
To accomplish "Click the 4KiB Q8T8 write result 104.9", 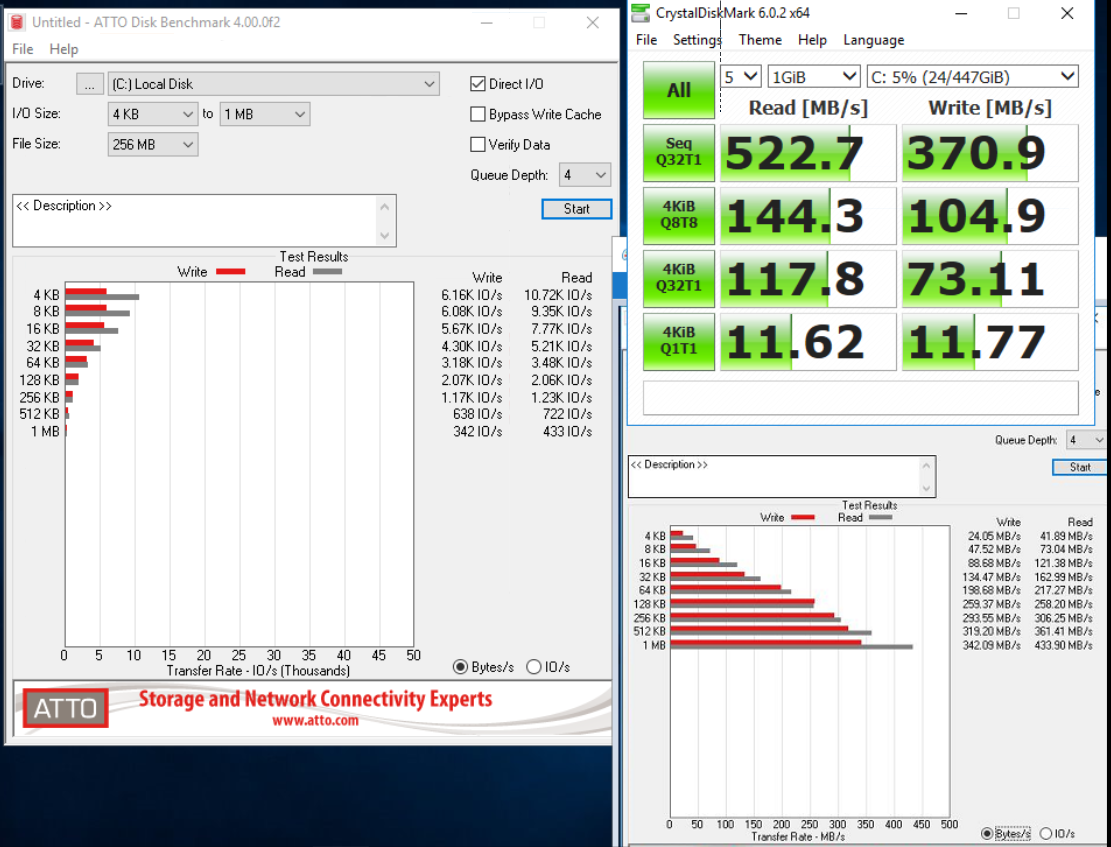I will pyautogui.click(x=990, y=215).
